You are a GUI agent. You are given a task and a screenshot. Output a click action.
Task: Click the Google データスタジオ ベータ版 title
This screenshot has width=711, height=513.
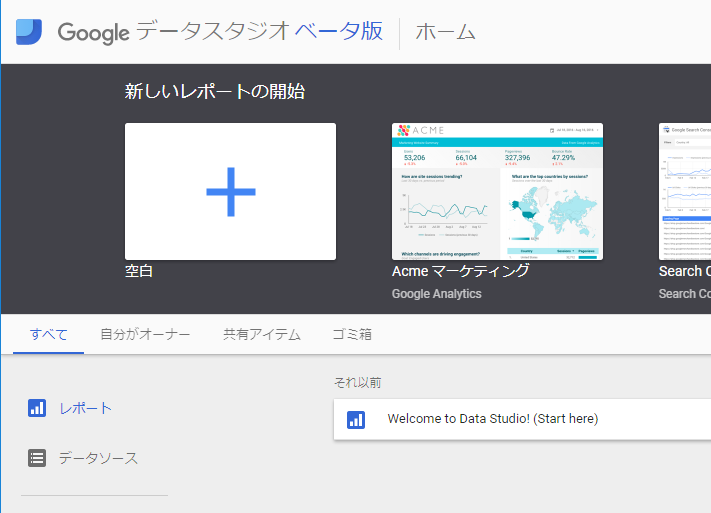[220, 32]
